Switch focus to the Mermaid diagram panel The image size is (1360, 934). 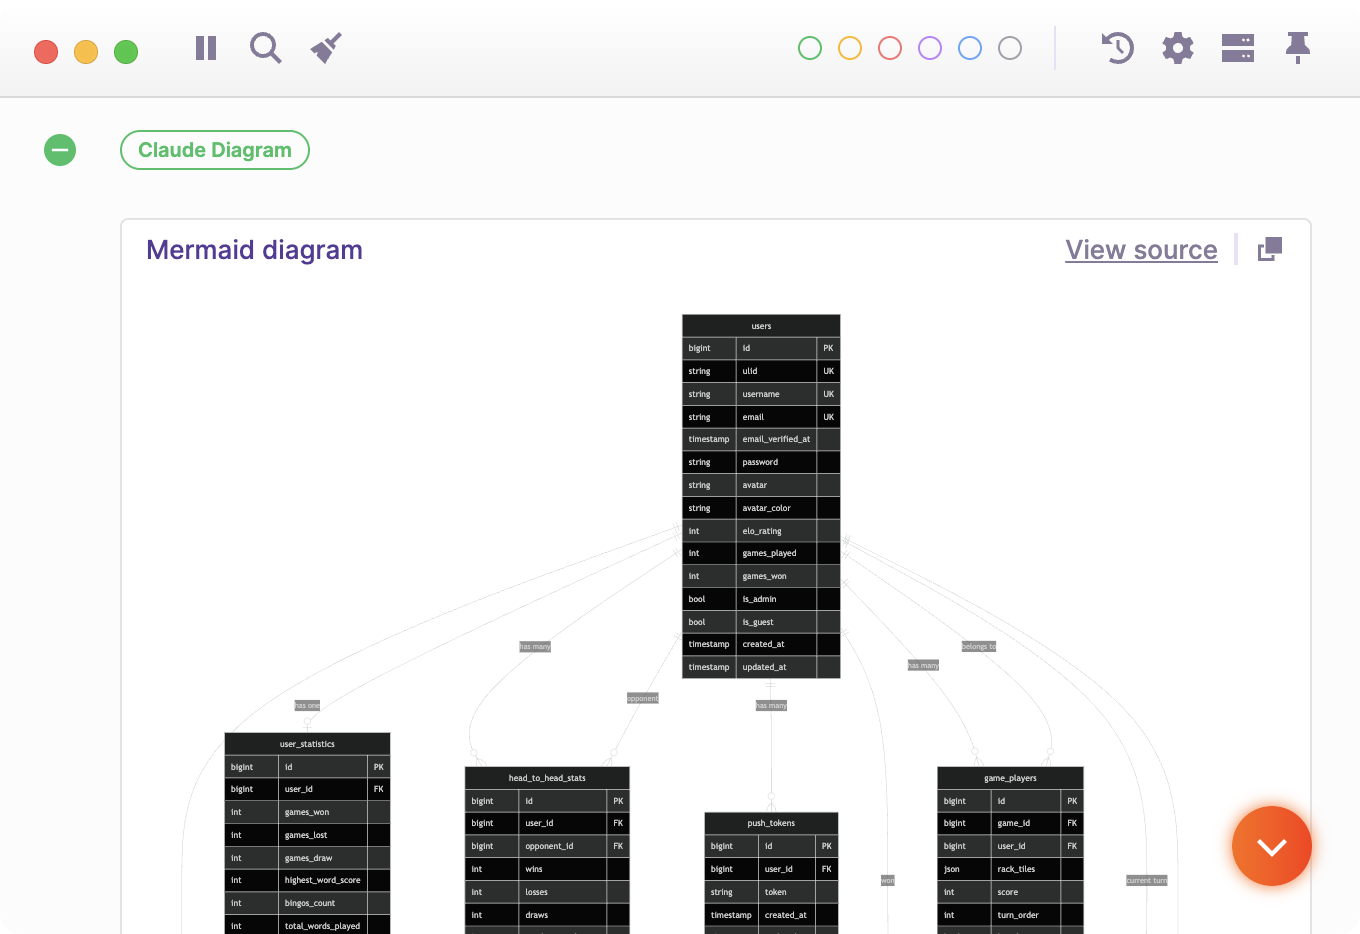pyautogui.click(x=255, y=249)
